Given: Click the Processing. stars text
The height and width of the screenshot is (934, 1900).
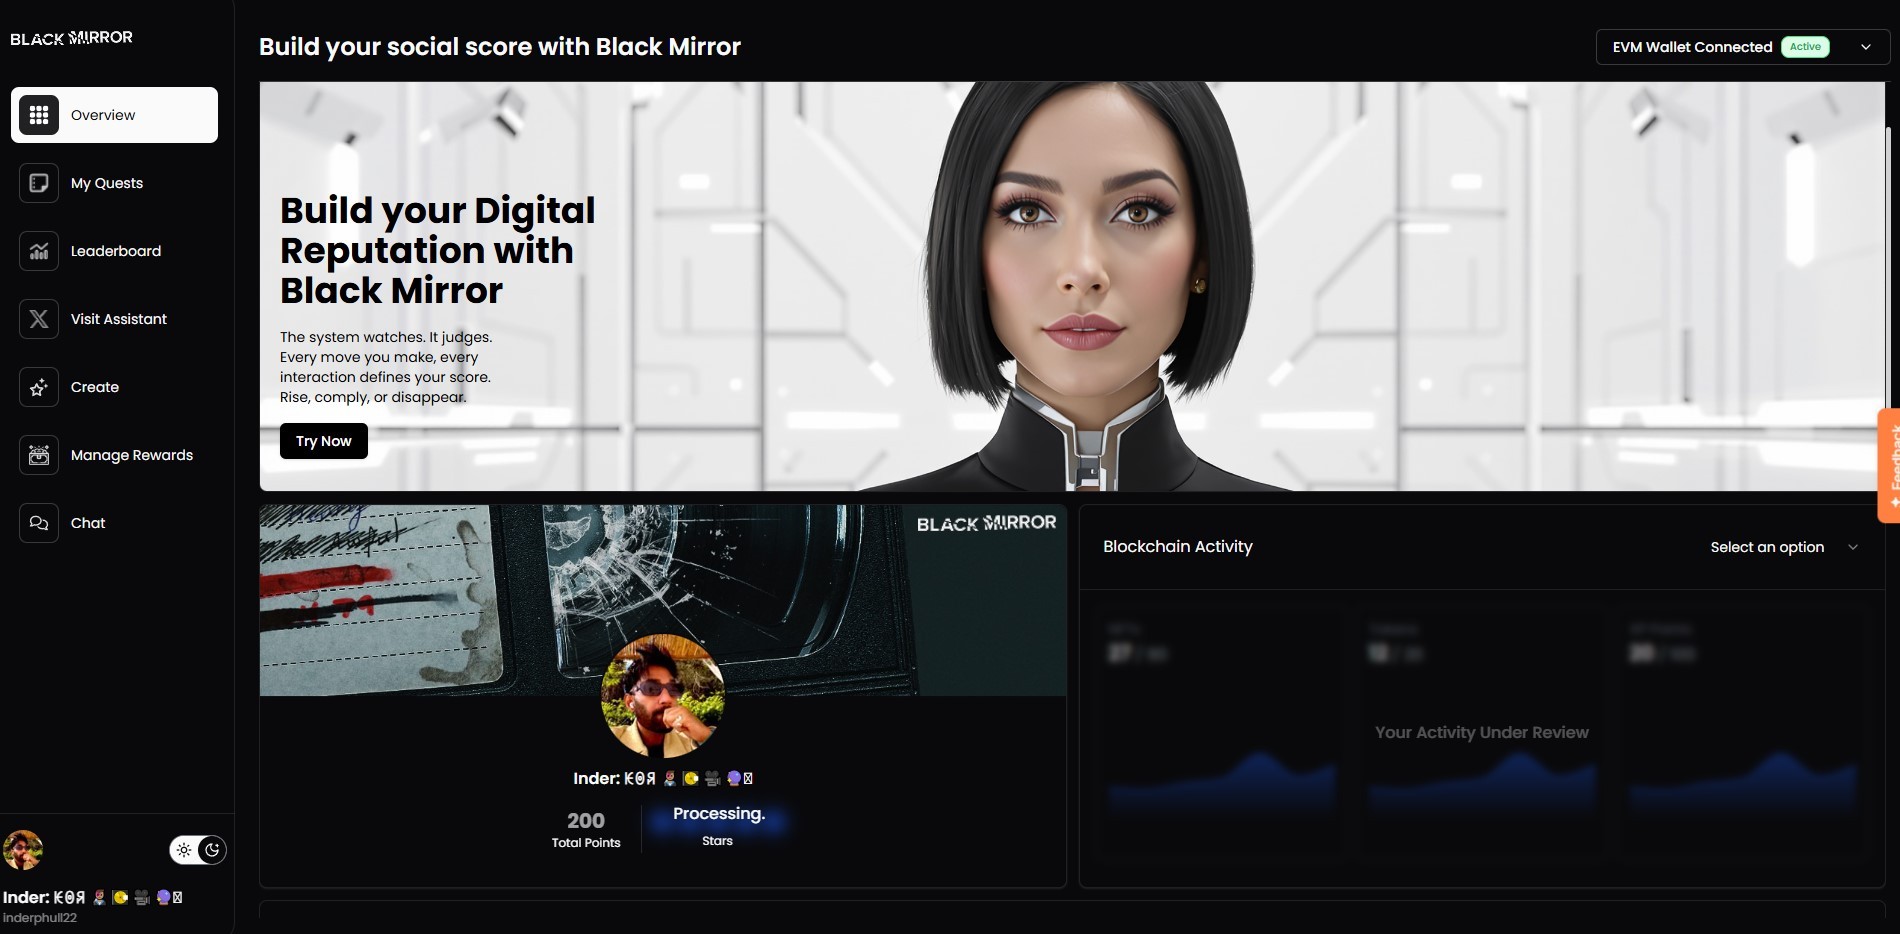Looking at the screenshot, I should pos(719,814).
